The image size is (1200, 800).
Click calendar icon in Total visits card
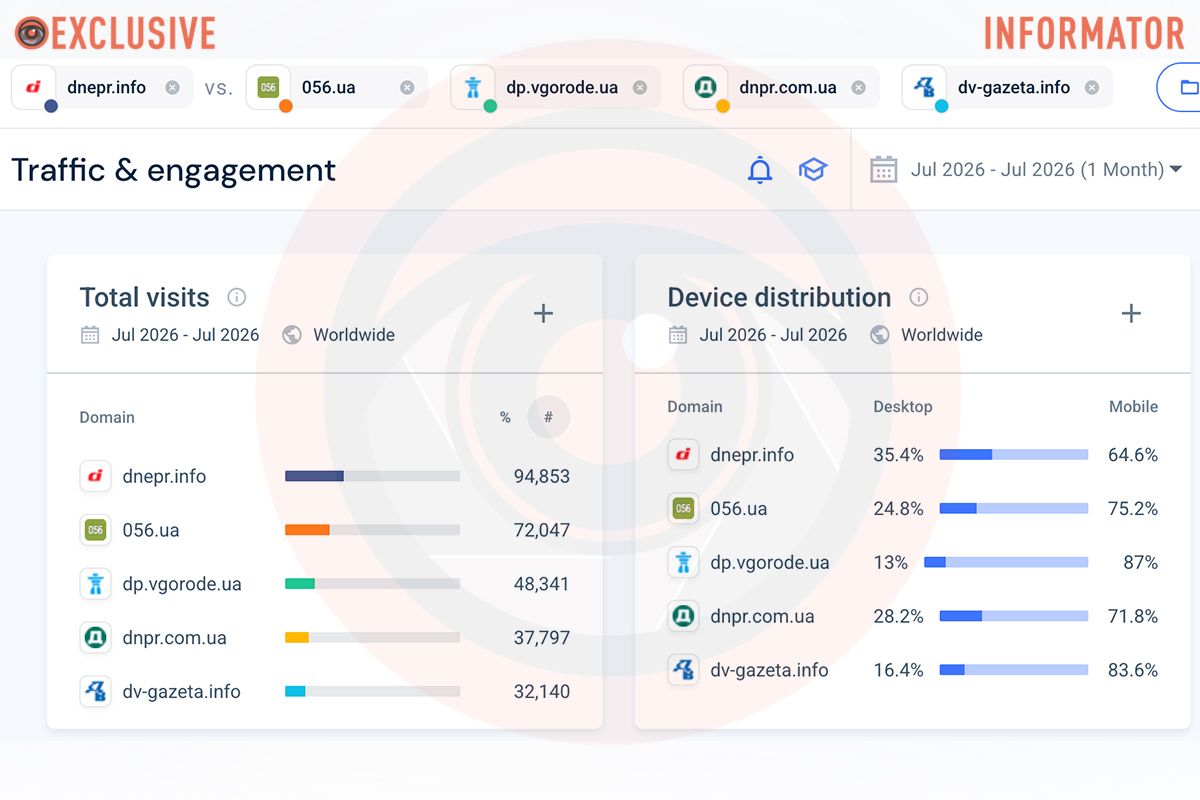(x=90, y=335)
